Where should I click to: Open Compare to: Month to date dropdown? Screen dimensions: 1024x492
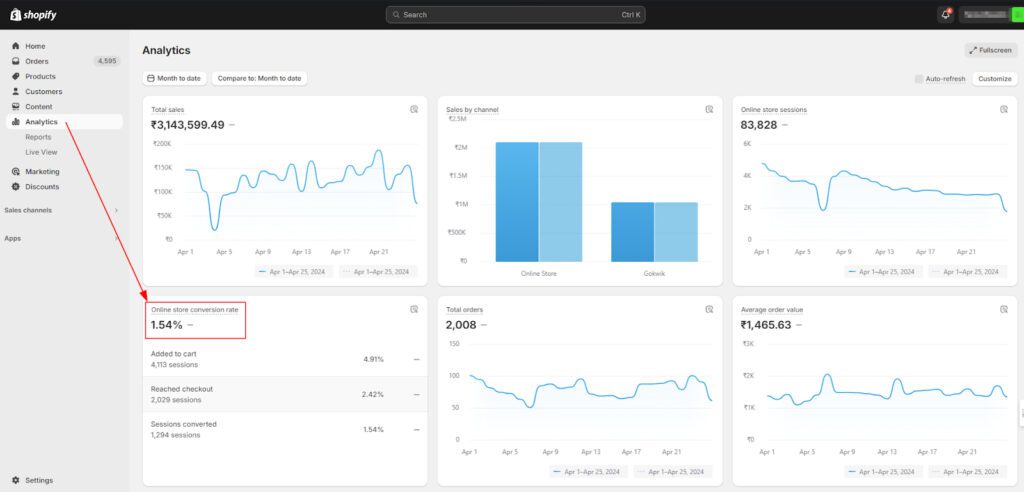click(259, 78)
